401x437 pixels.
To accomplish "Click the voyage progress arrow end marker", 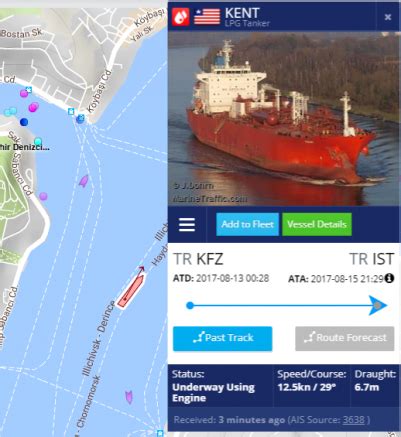I will pyautogui.click(x=378, y=305).
